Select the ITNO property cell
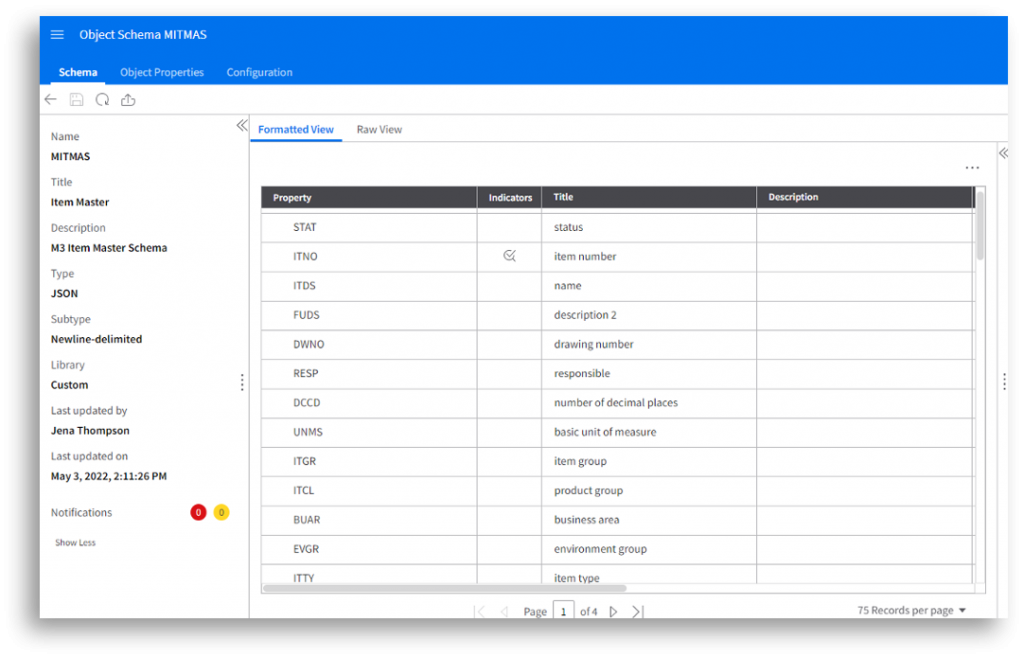This screenshot has height=658, width=1024. click(x=369, y=257)
